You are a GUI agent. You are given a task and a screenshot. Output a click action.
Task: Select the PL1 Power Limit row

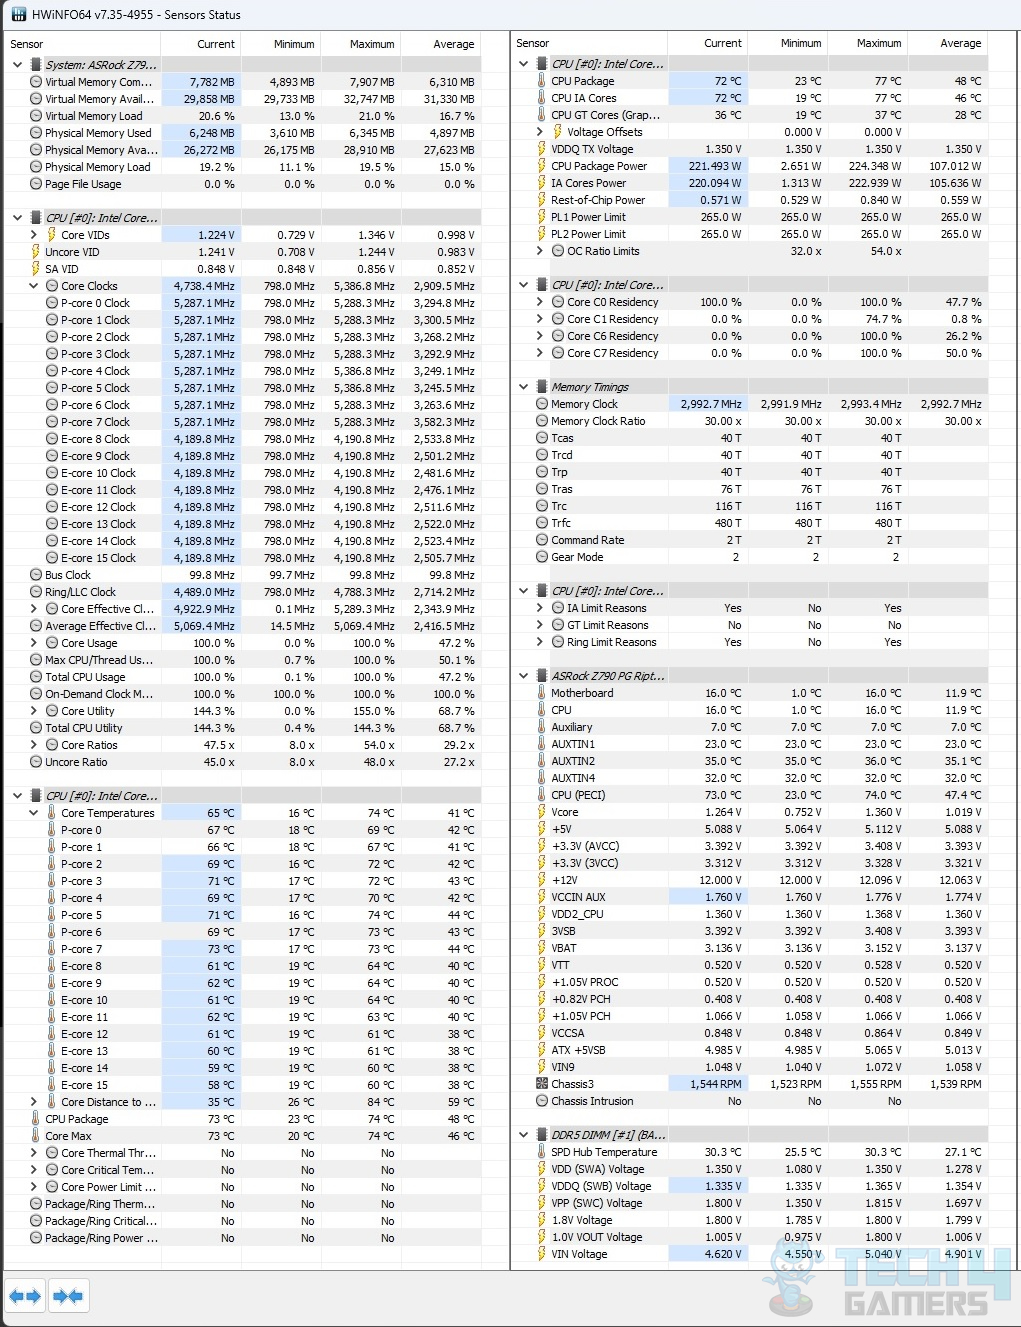(750, 217)
